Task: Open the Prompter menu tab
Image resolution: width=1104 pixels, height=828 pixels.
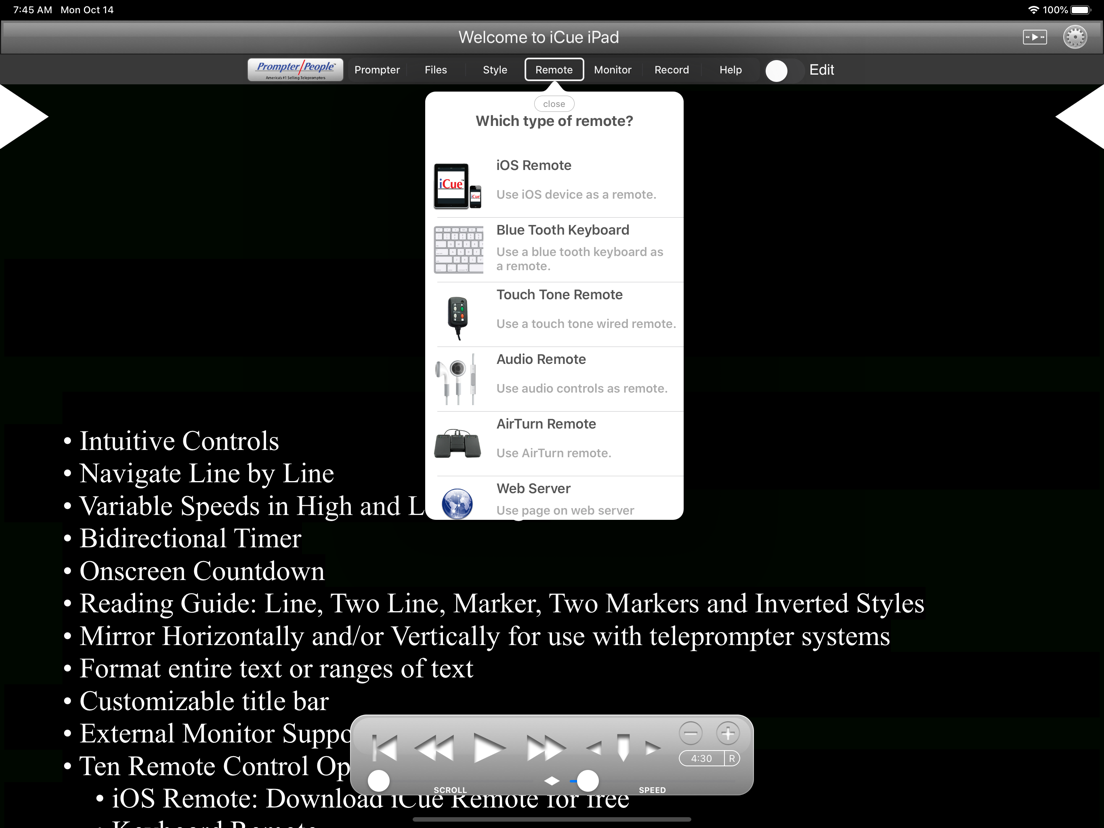Action: pos(377,70)
